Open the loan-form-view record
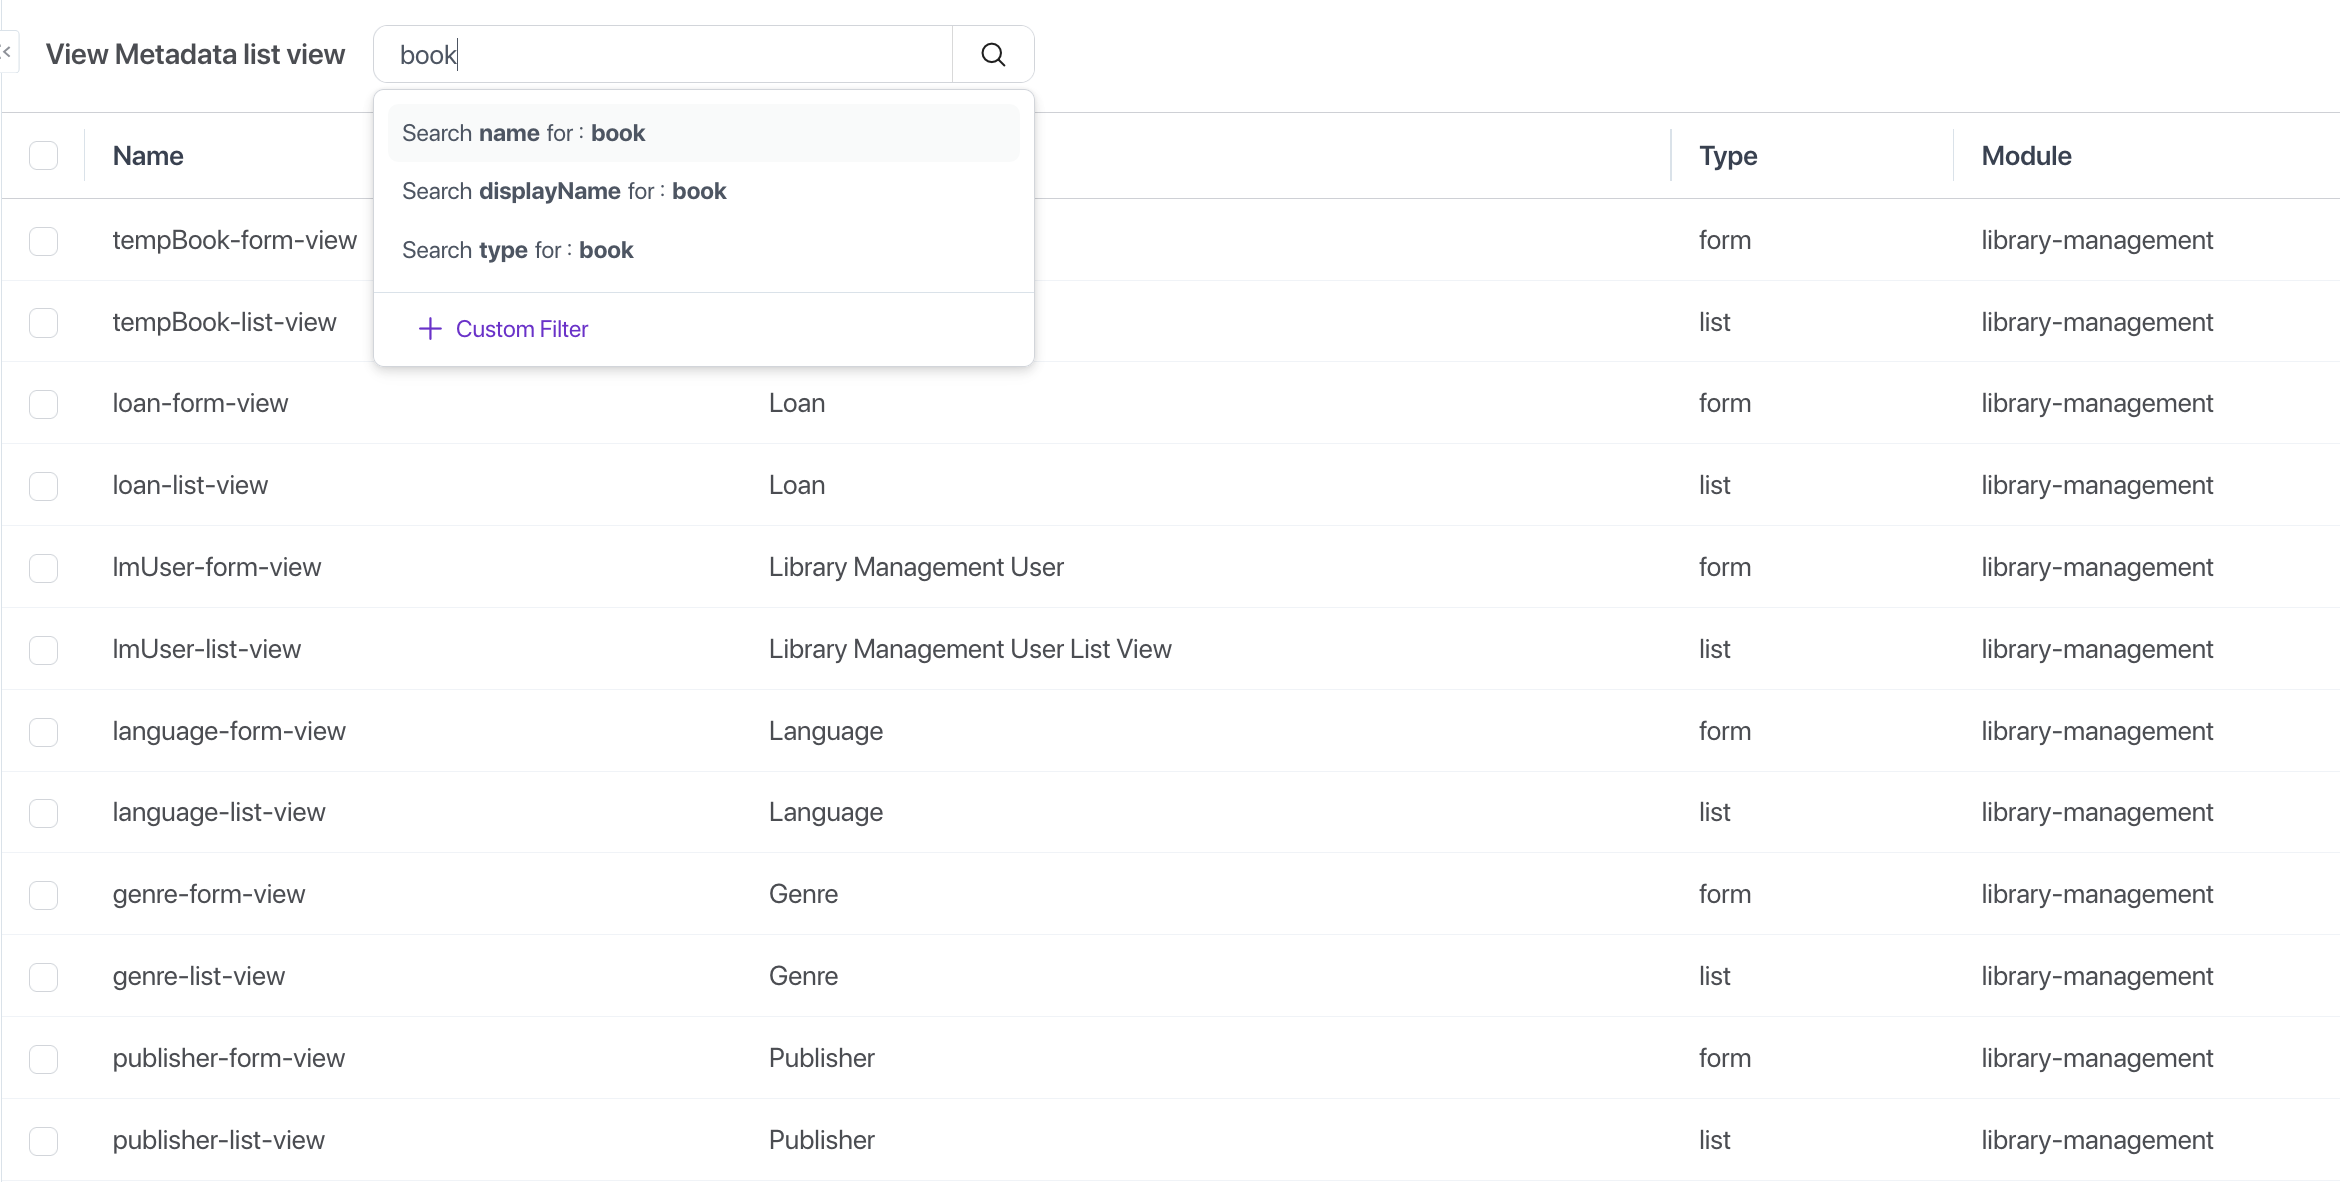 (200, 403)
